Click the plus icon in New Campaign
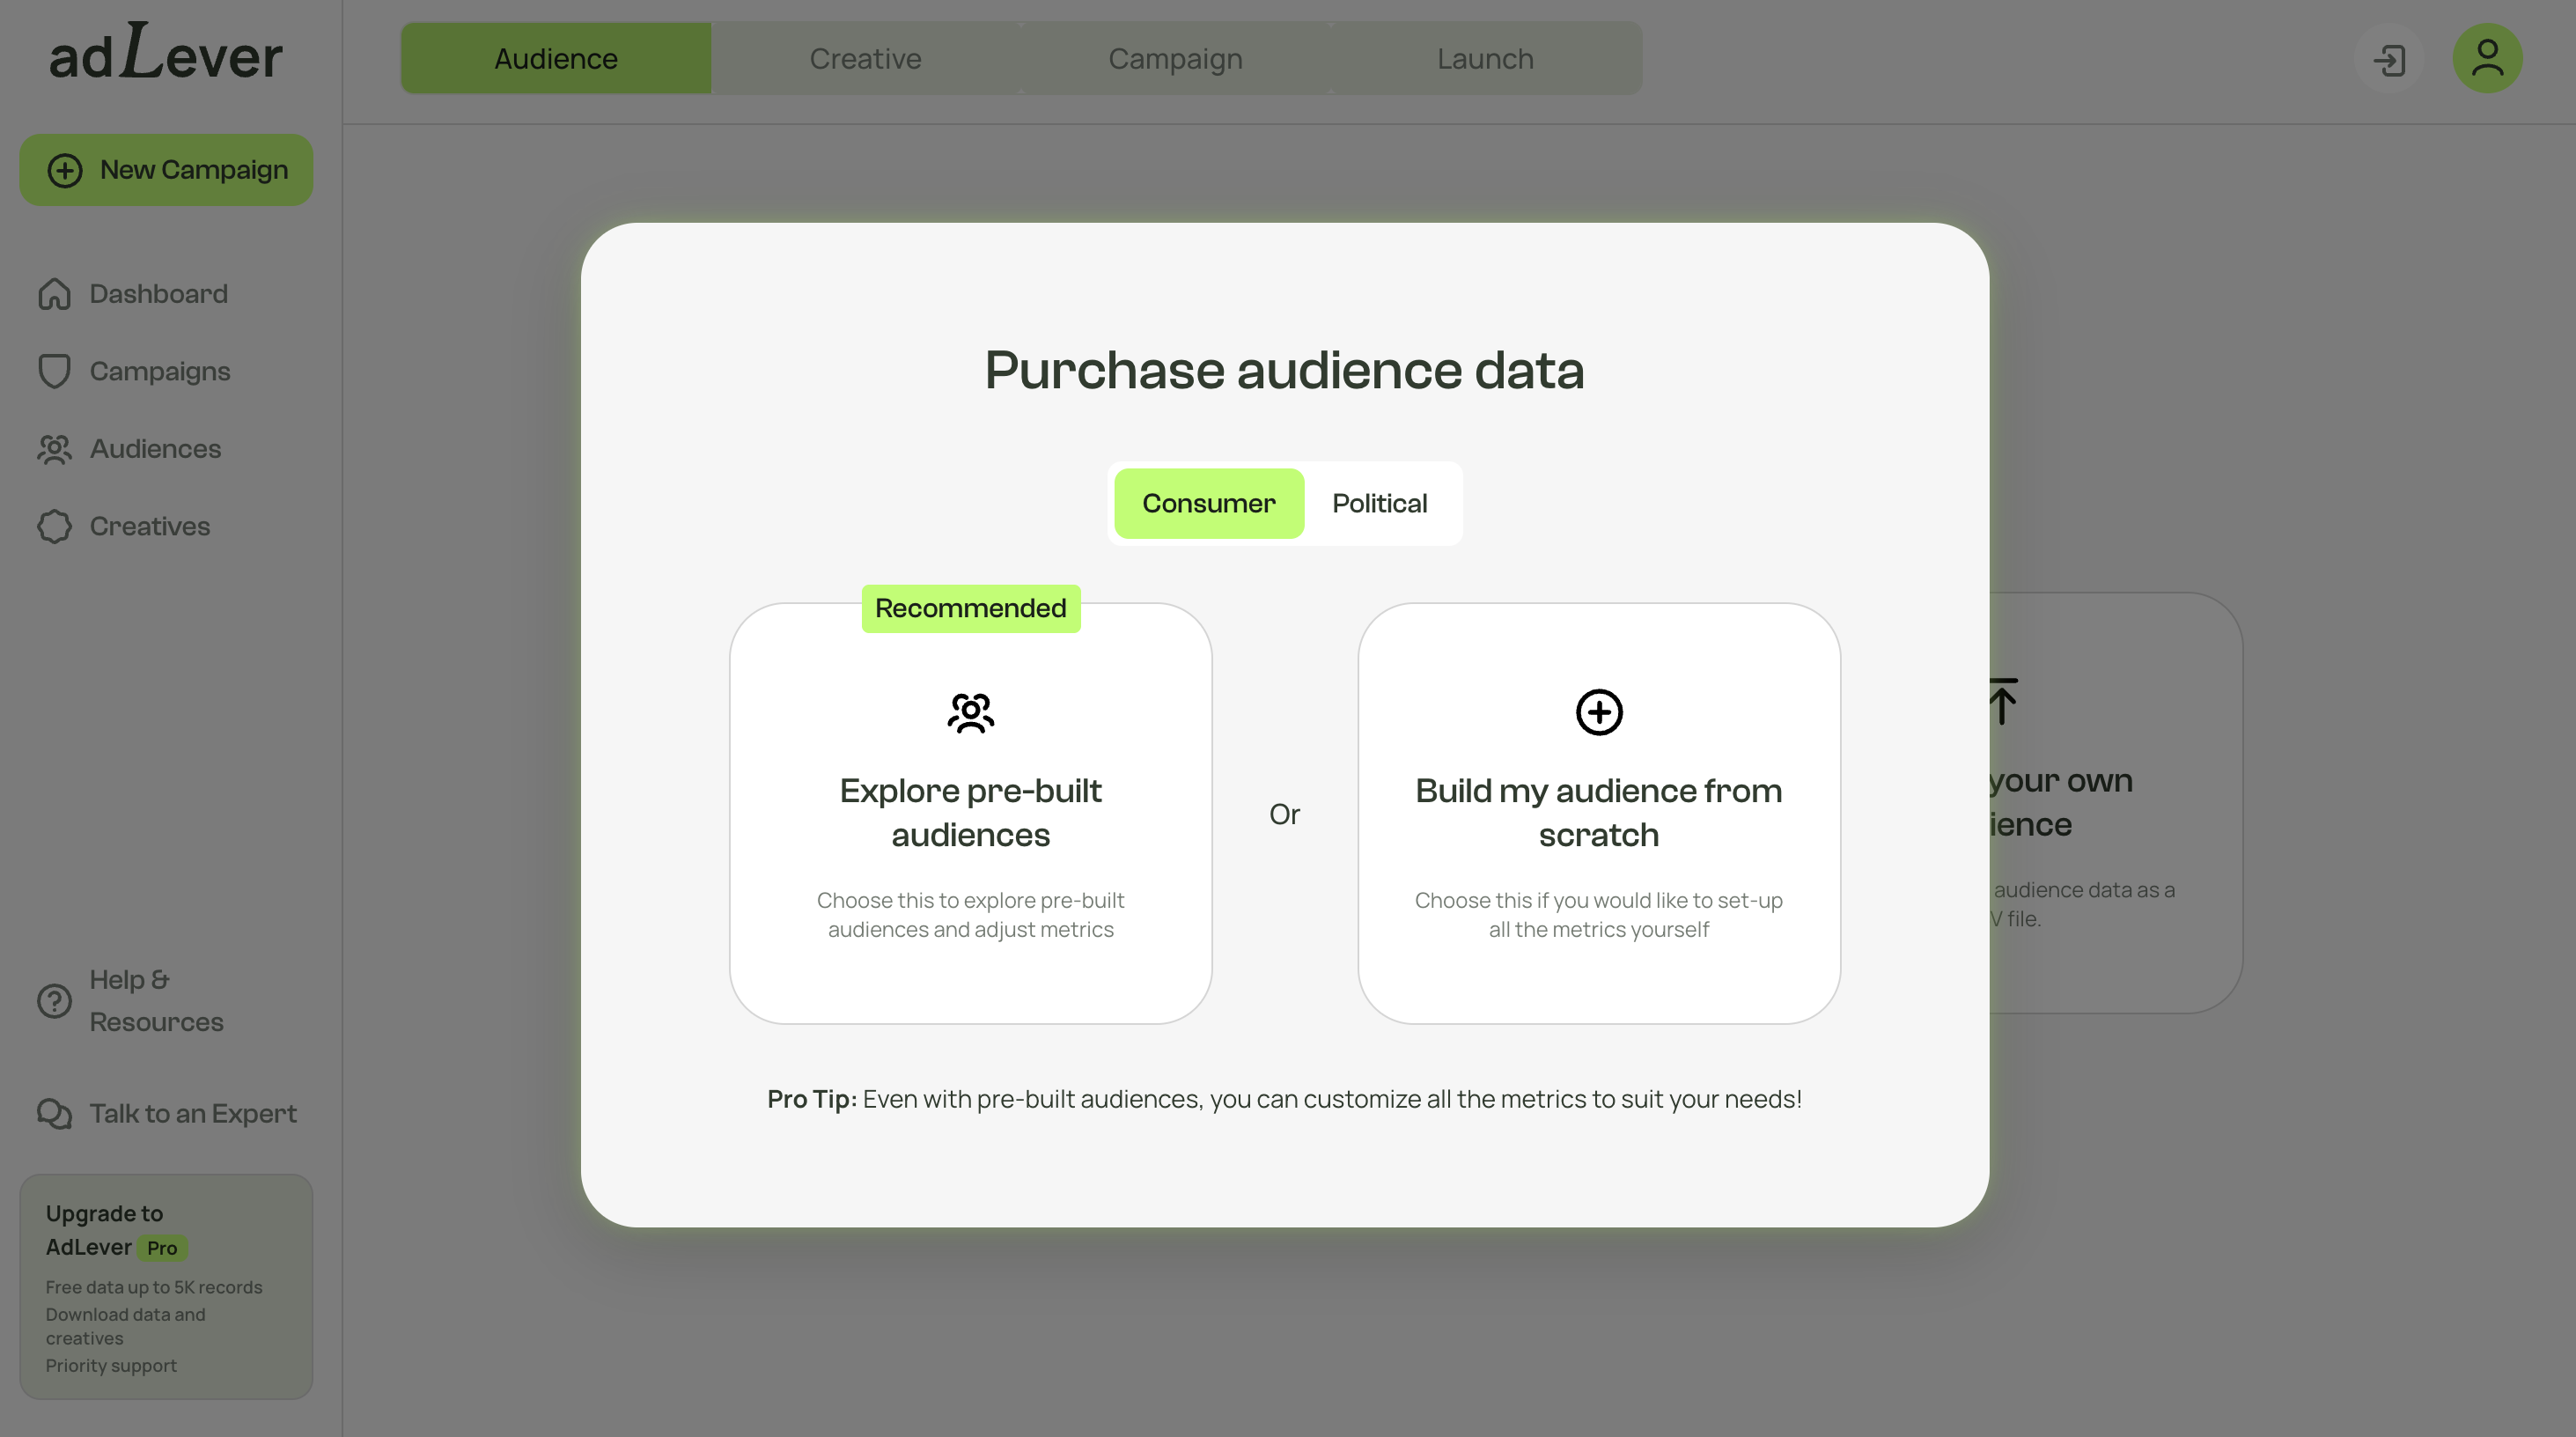Screen dimensions: 2576x1437 [x=65, y=170]
